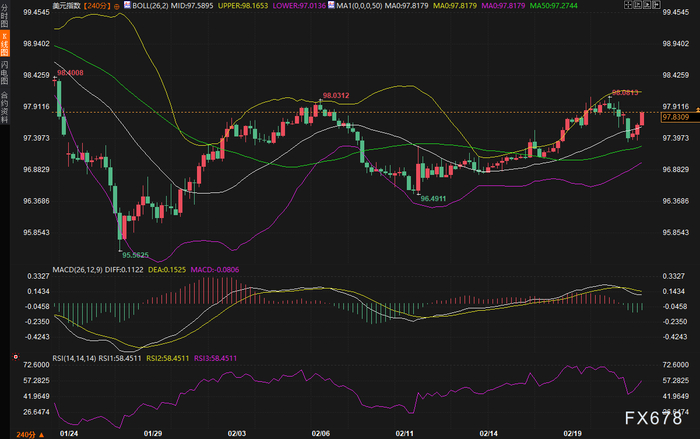Click the orange circle icon after 240分

(x=117, y=6)
